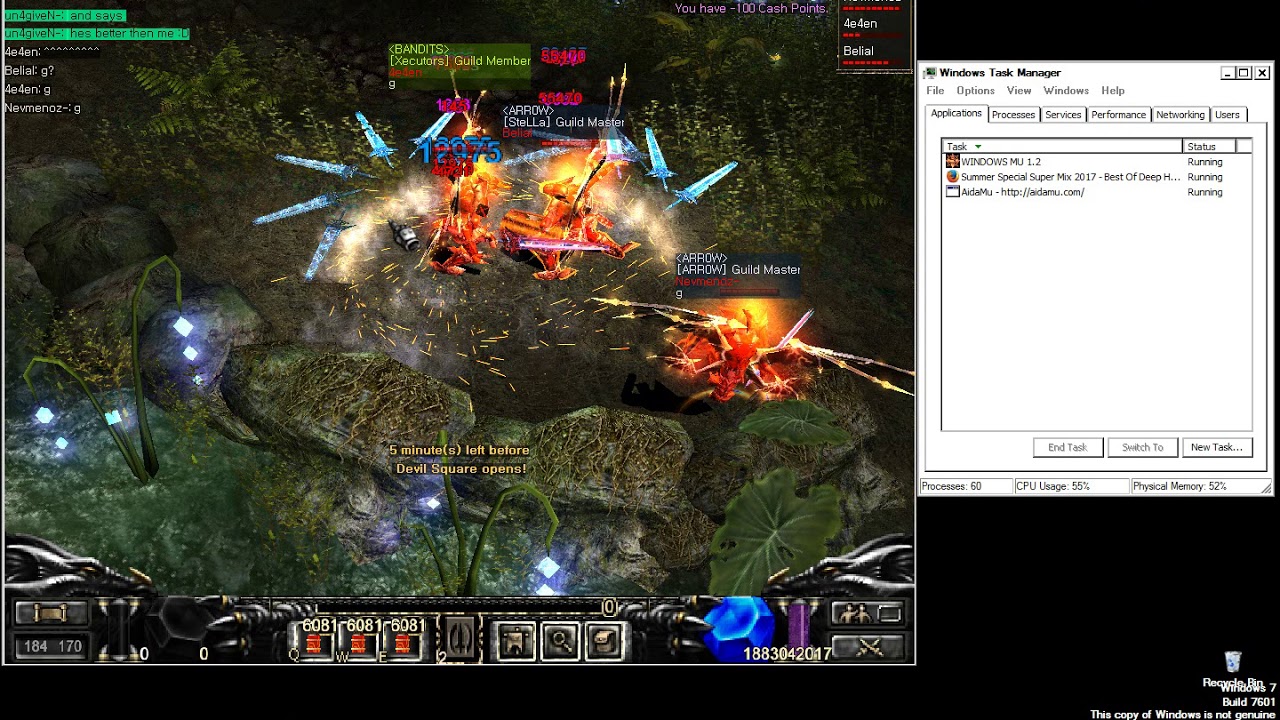
Task: Switch to the Users tab
Action: coord(1227,114)
